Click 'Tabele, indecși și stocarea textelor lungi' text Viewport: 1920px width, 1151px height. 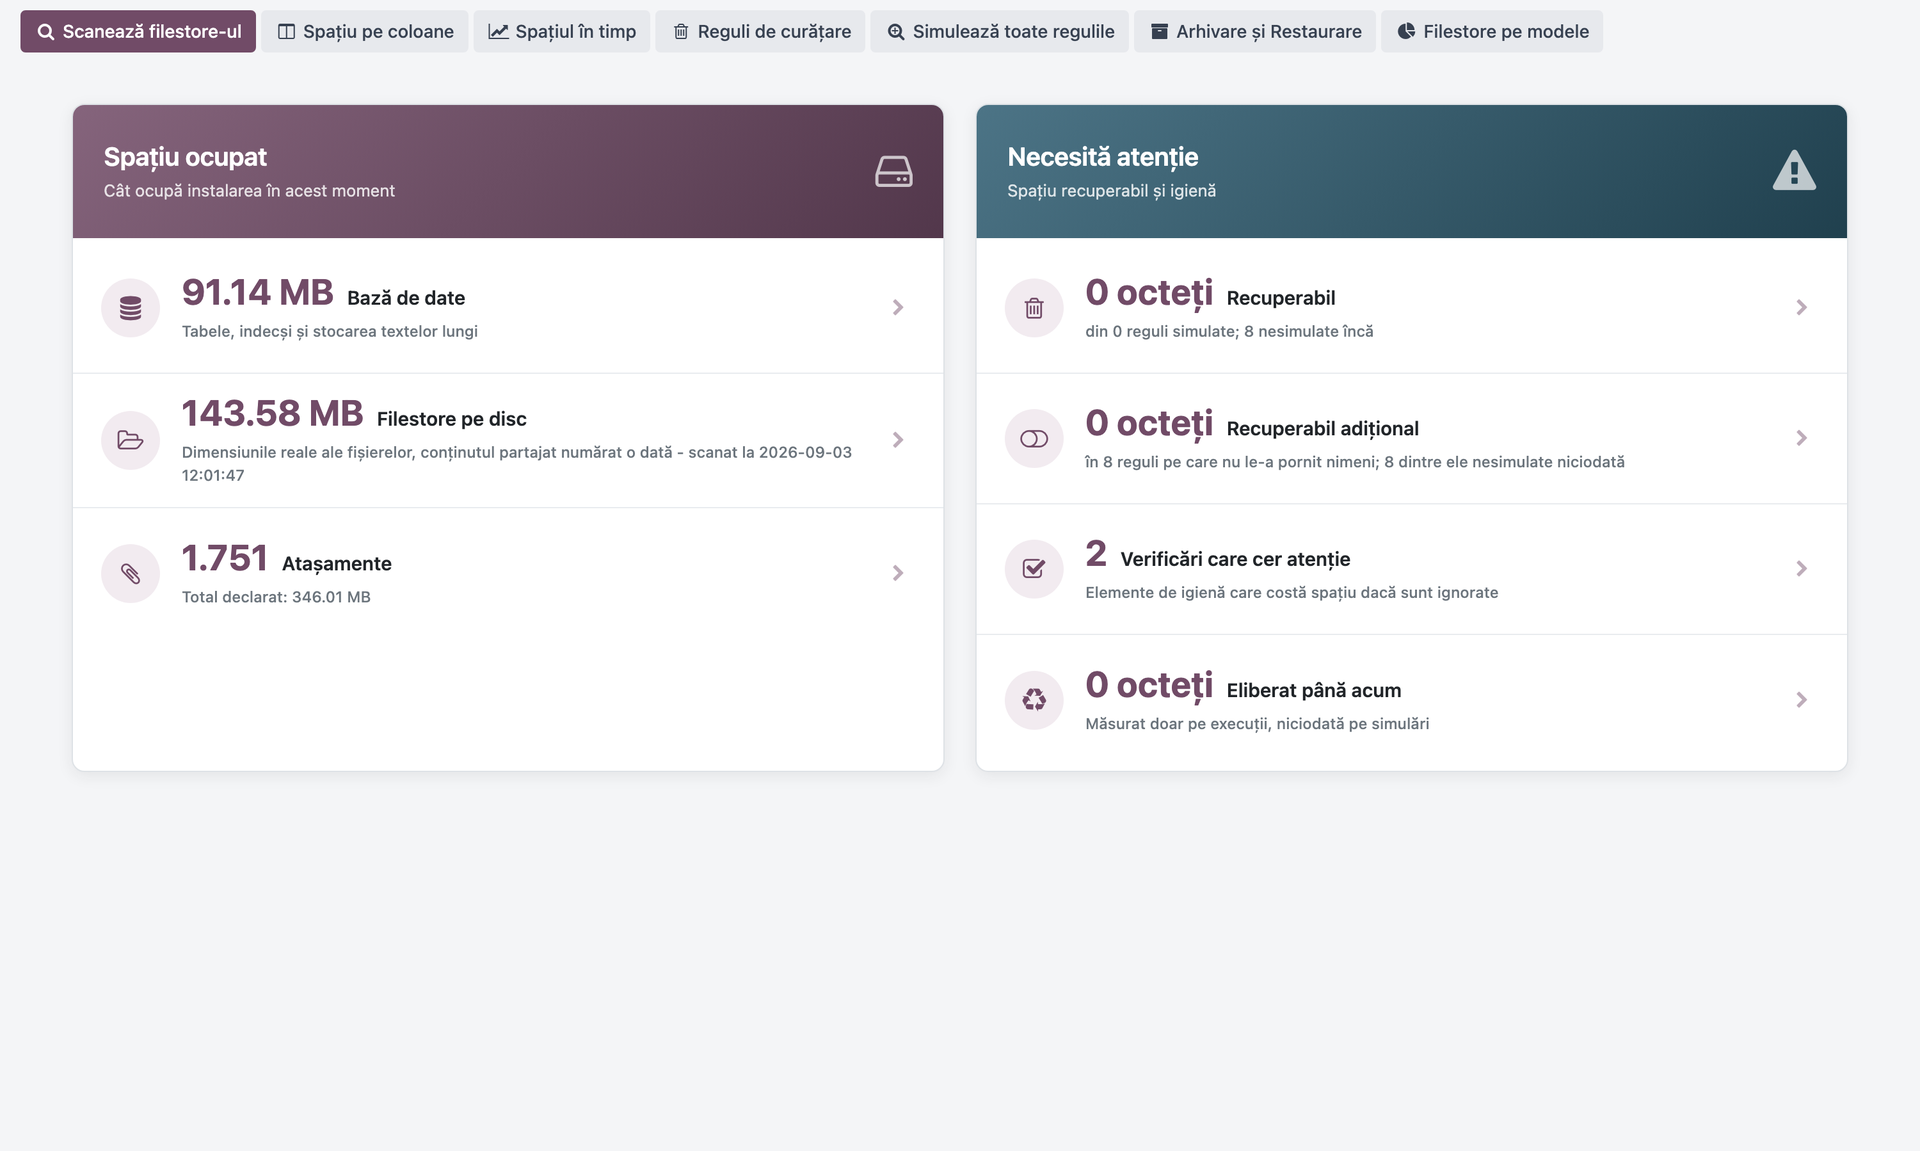point(330,331)
